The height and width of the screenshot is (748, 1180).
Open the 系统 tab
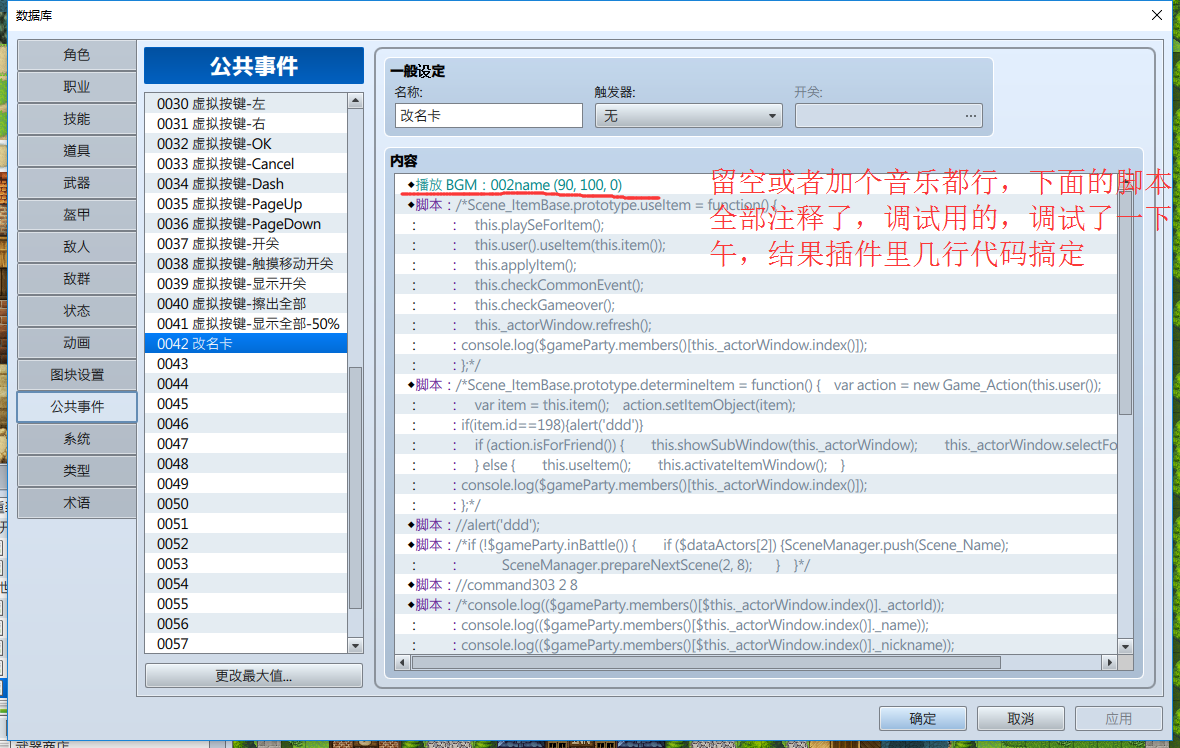pyautogui.click(x=77, y=439)
